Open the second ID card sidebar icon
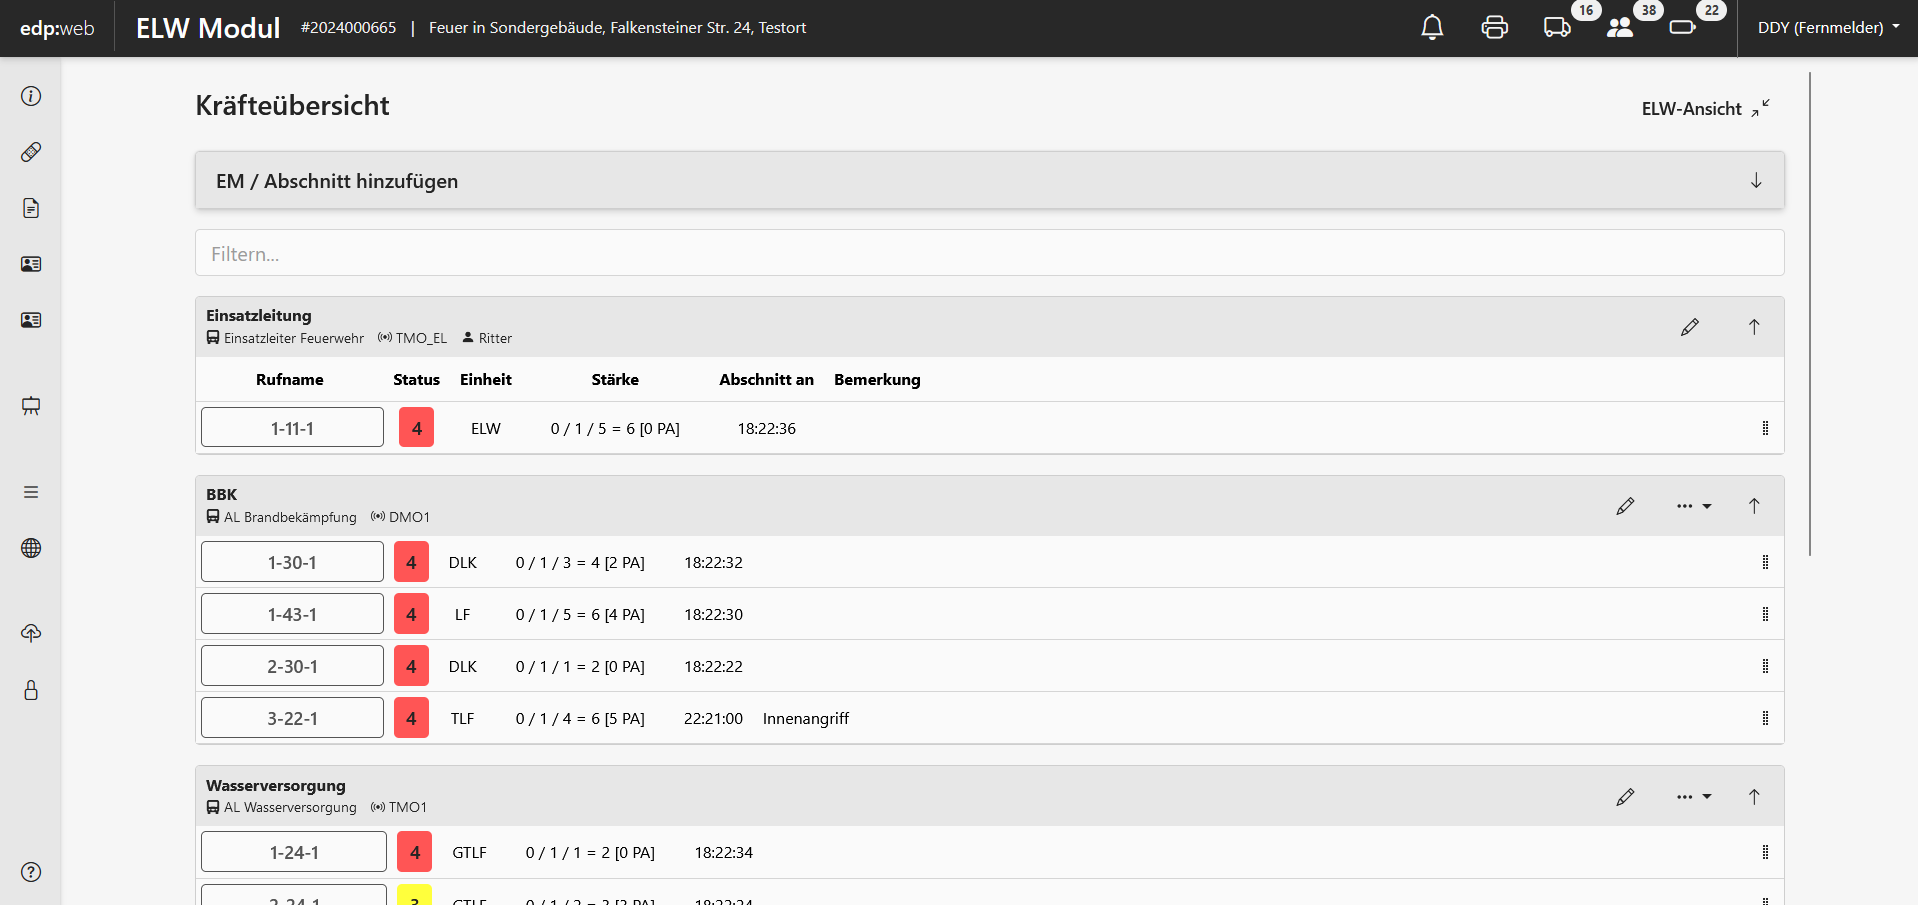This screenshot has height=905, width=1918. pos(31,320)
